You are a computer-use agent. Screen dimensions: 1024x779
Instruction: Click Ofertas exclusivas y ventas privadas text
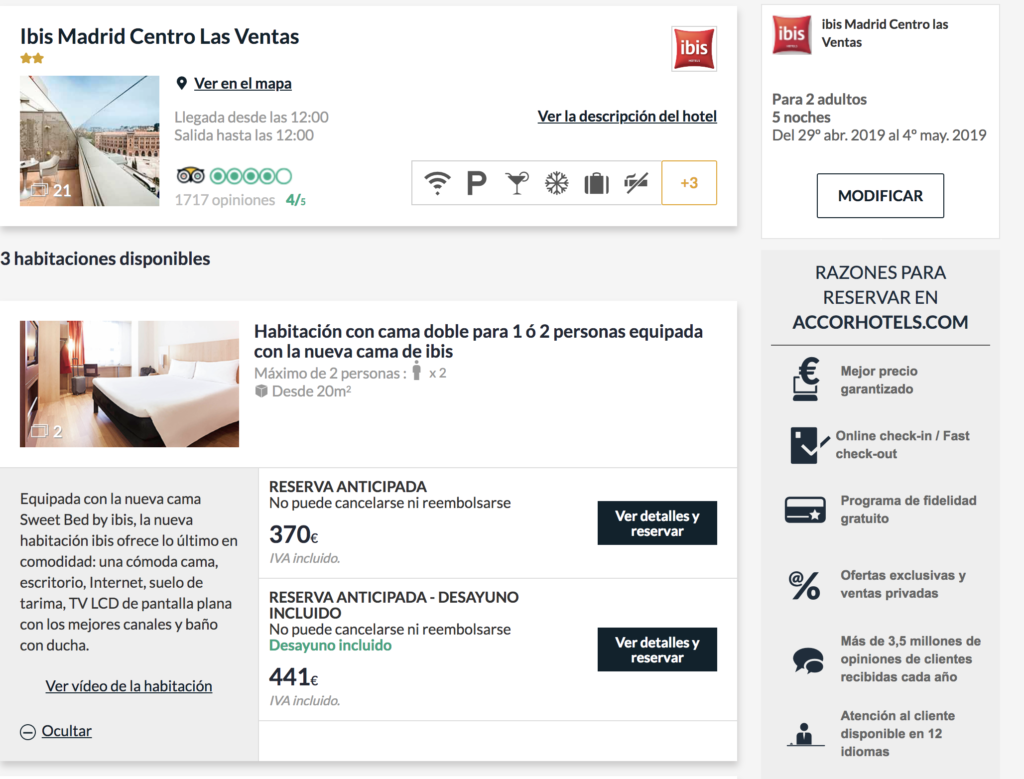coord(903,584)
